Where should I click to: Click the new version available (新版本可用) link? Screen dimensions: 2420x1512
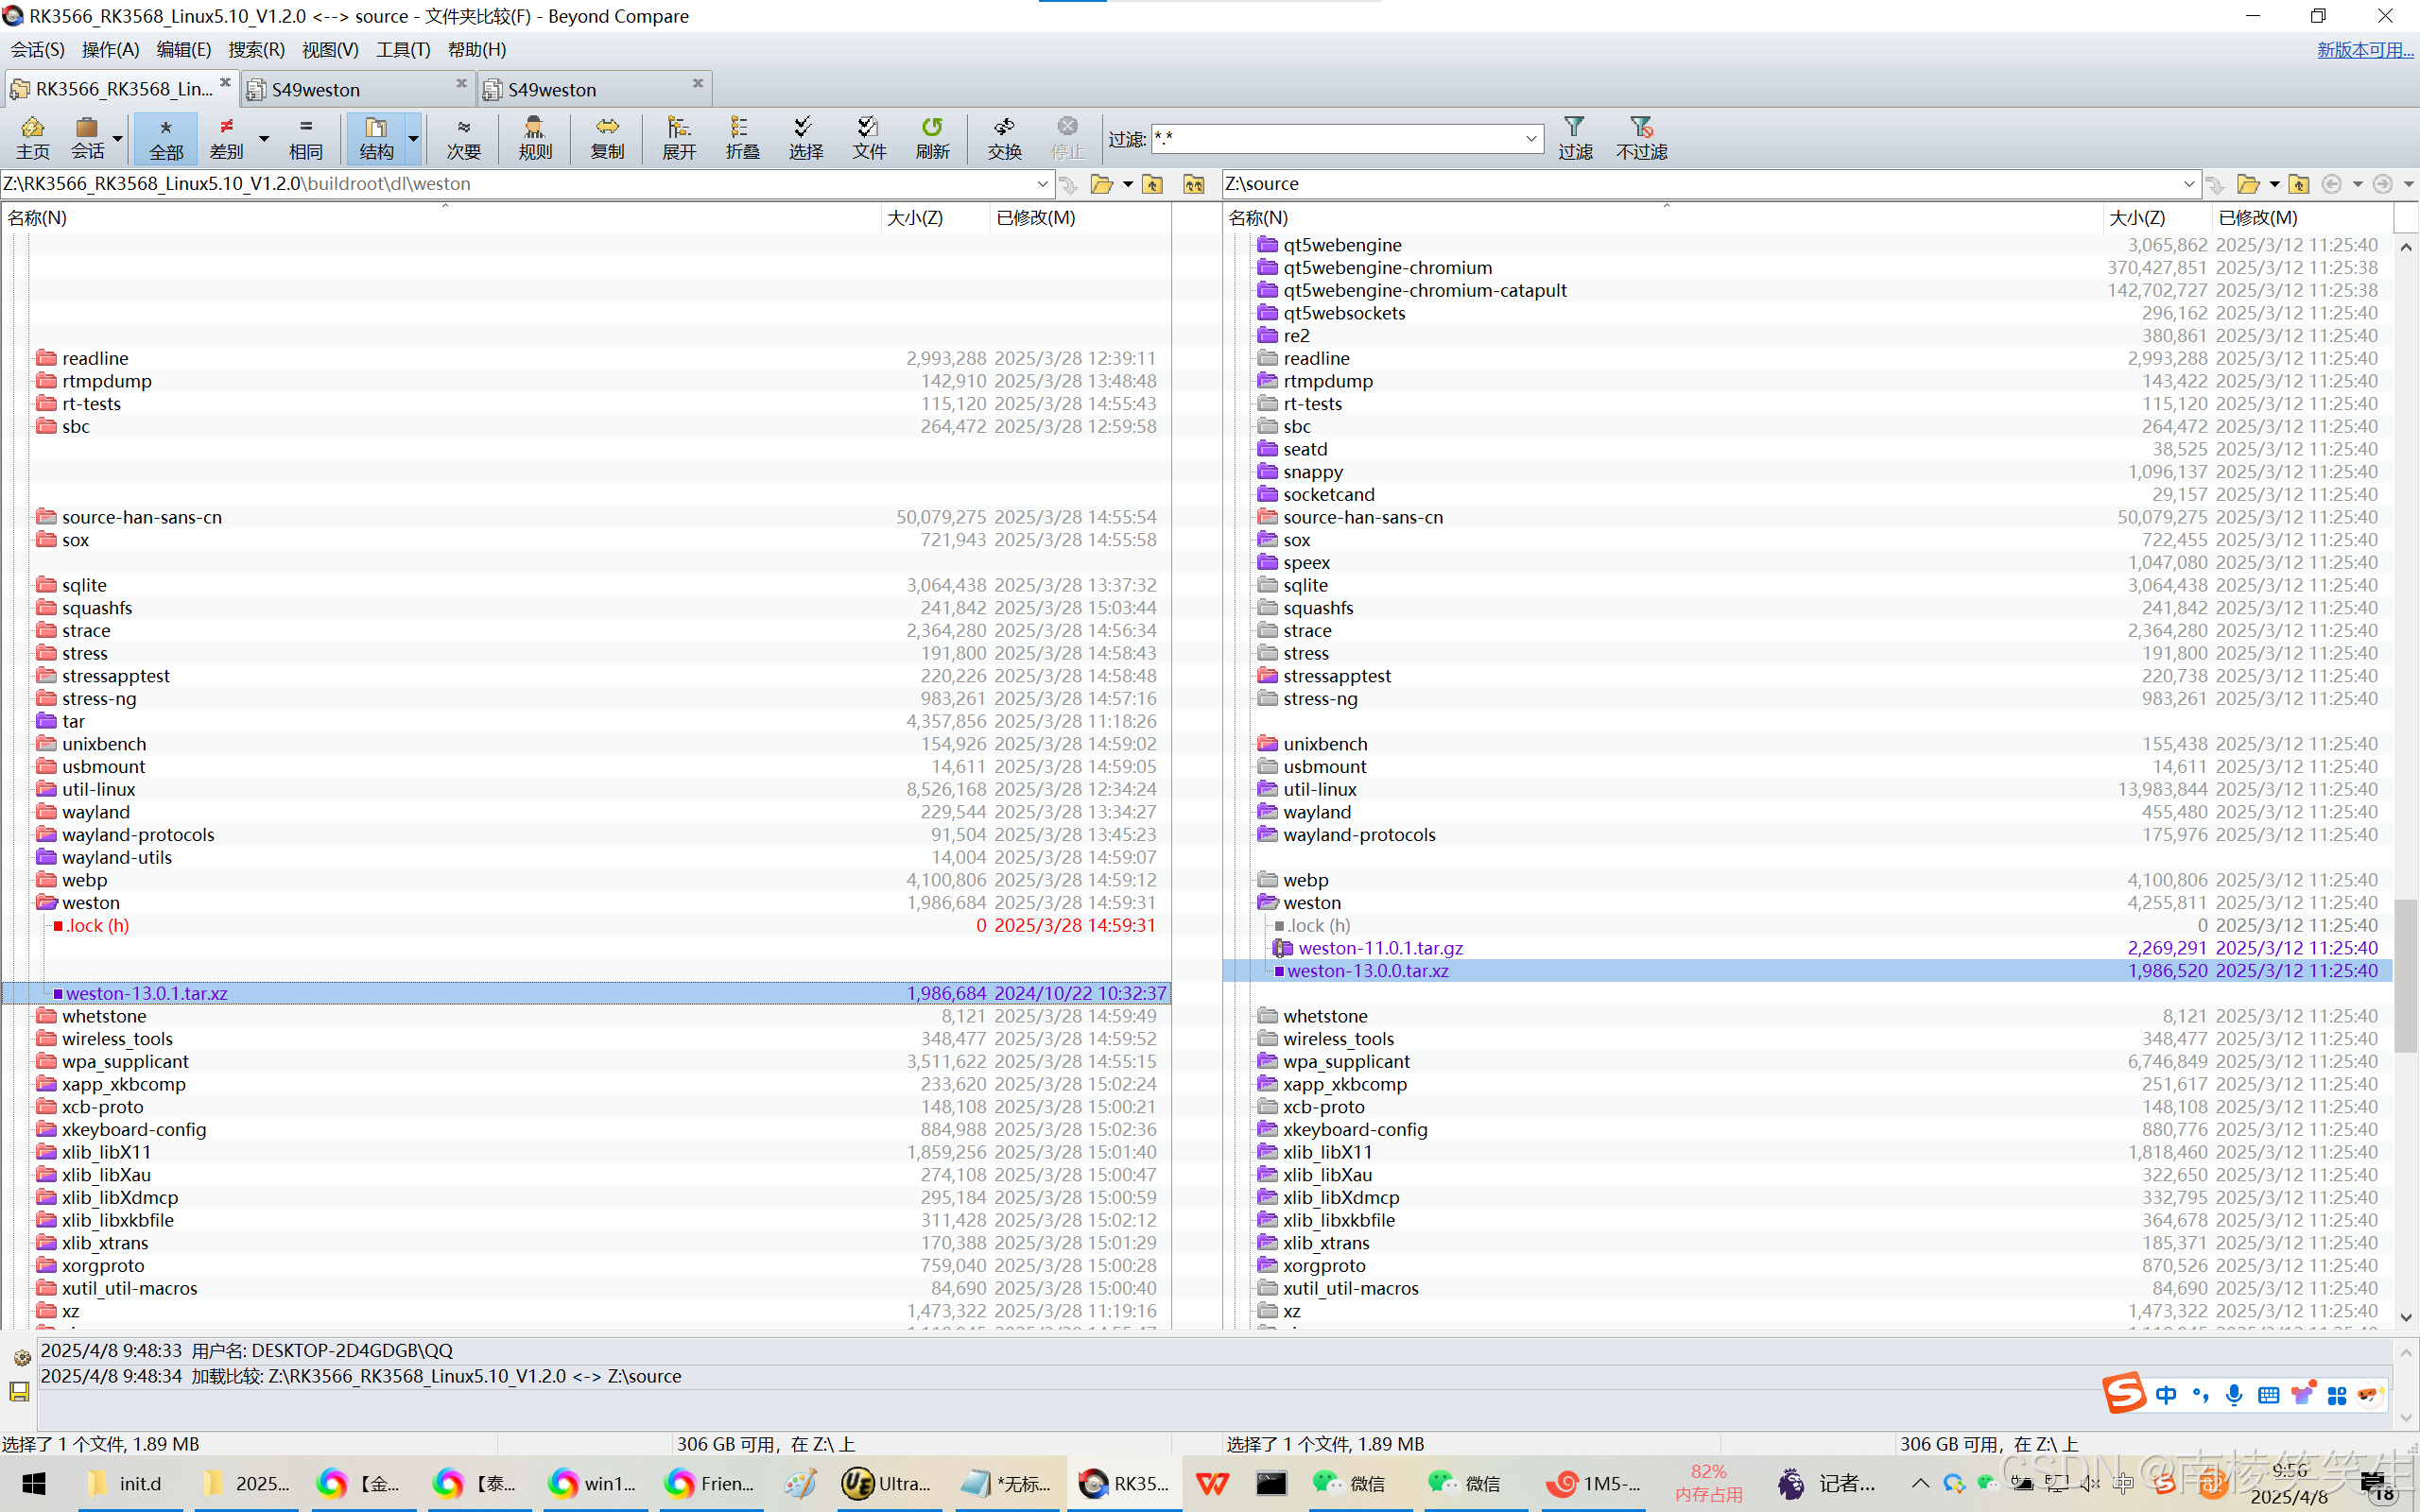tap(2364, 49)
